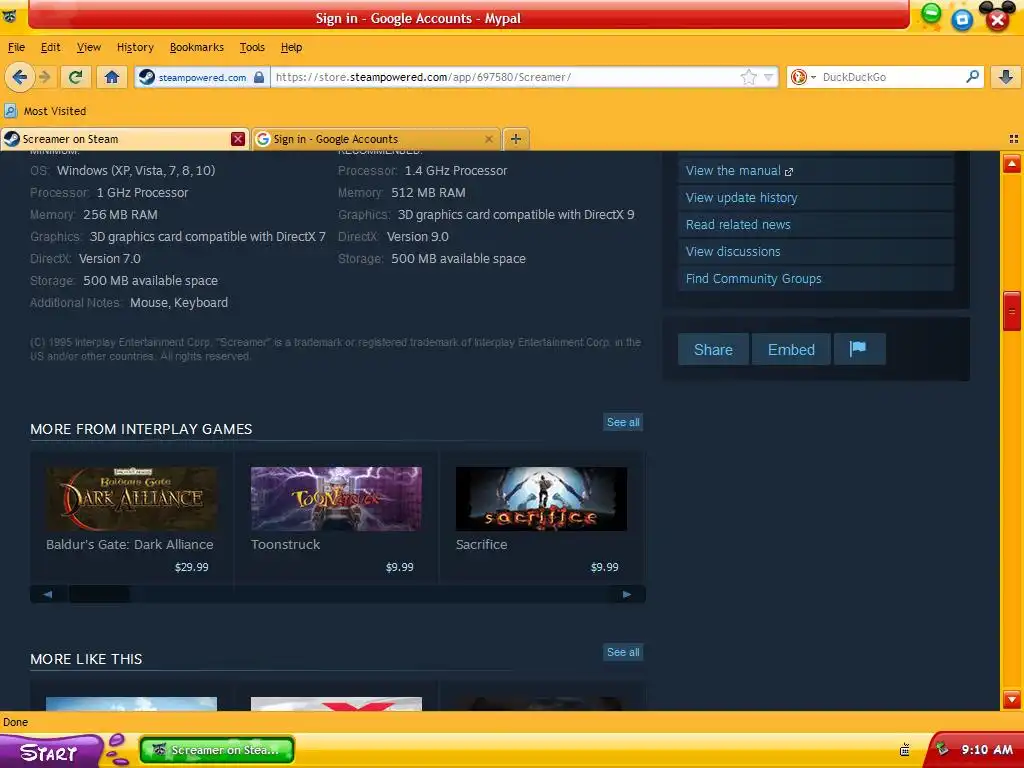Click the carousel horizontal scrollbar thumb
1024x768 pixels.
tap(99, 594)
